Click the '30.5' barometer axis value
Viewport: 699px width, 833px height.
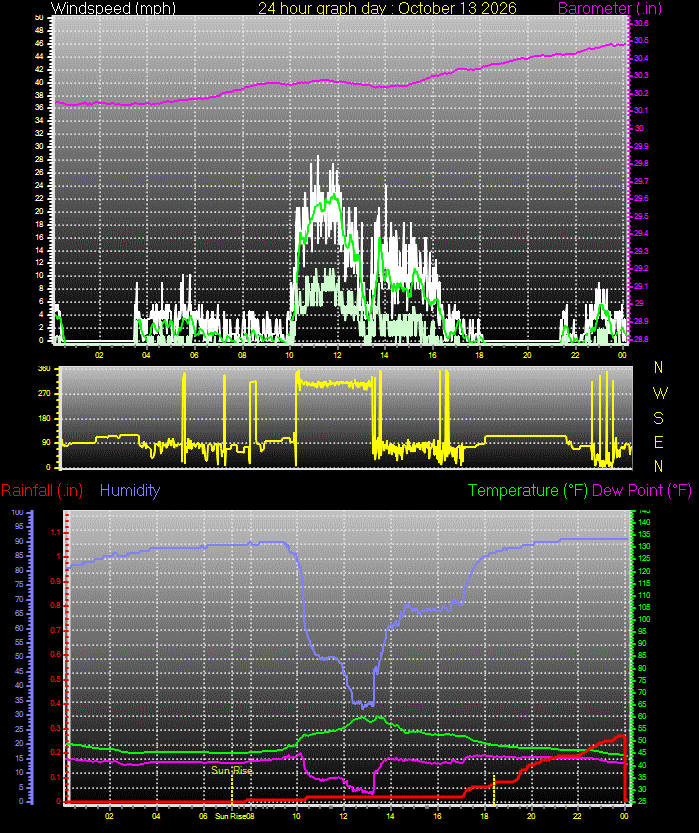pos(641,40)
